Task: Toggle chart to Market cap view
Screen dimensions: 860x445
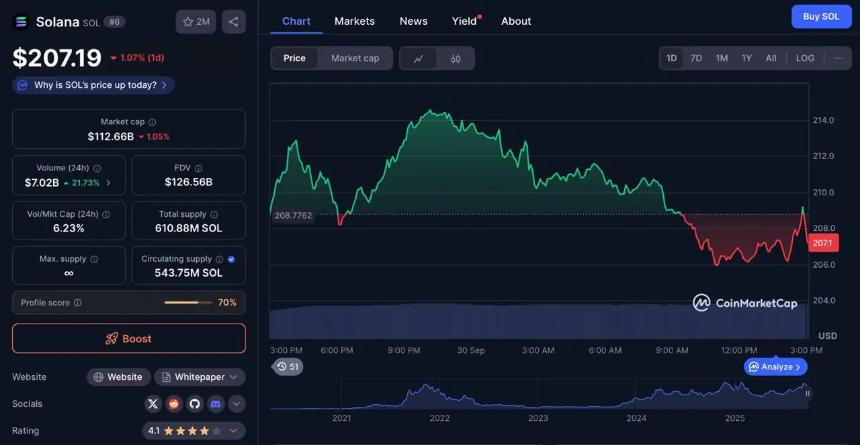Action: click(355, 58)
